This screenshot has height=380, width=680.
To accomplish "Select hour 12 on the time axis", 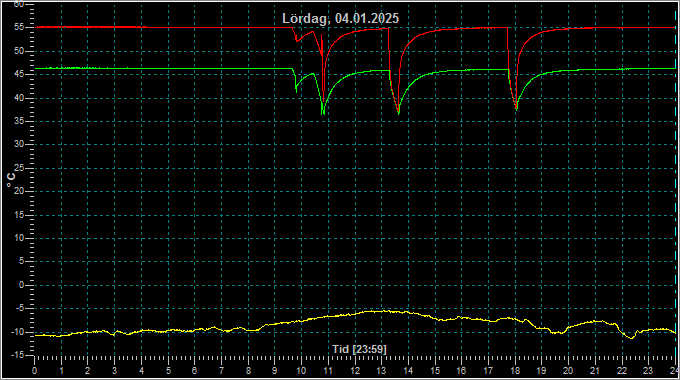I will coord(355,371).
